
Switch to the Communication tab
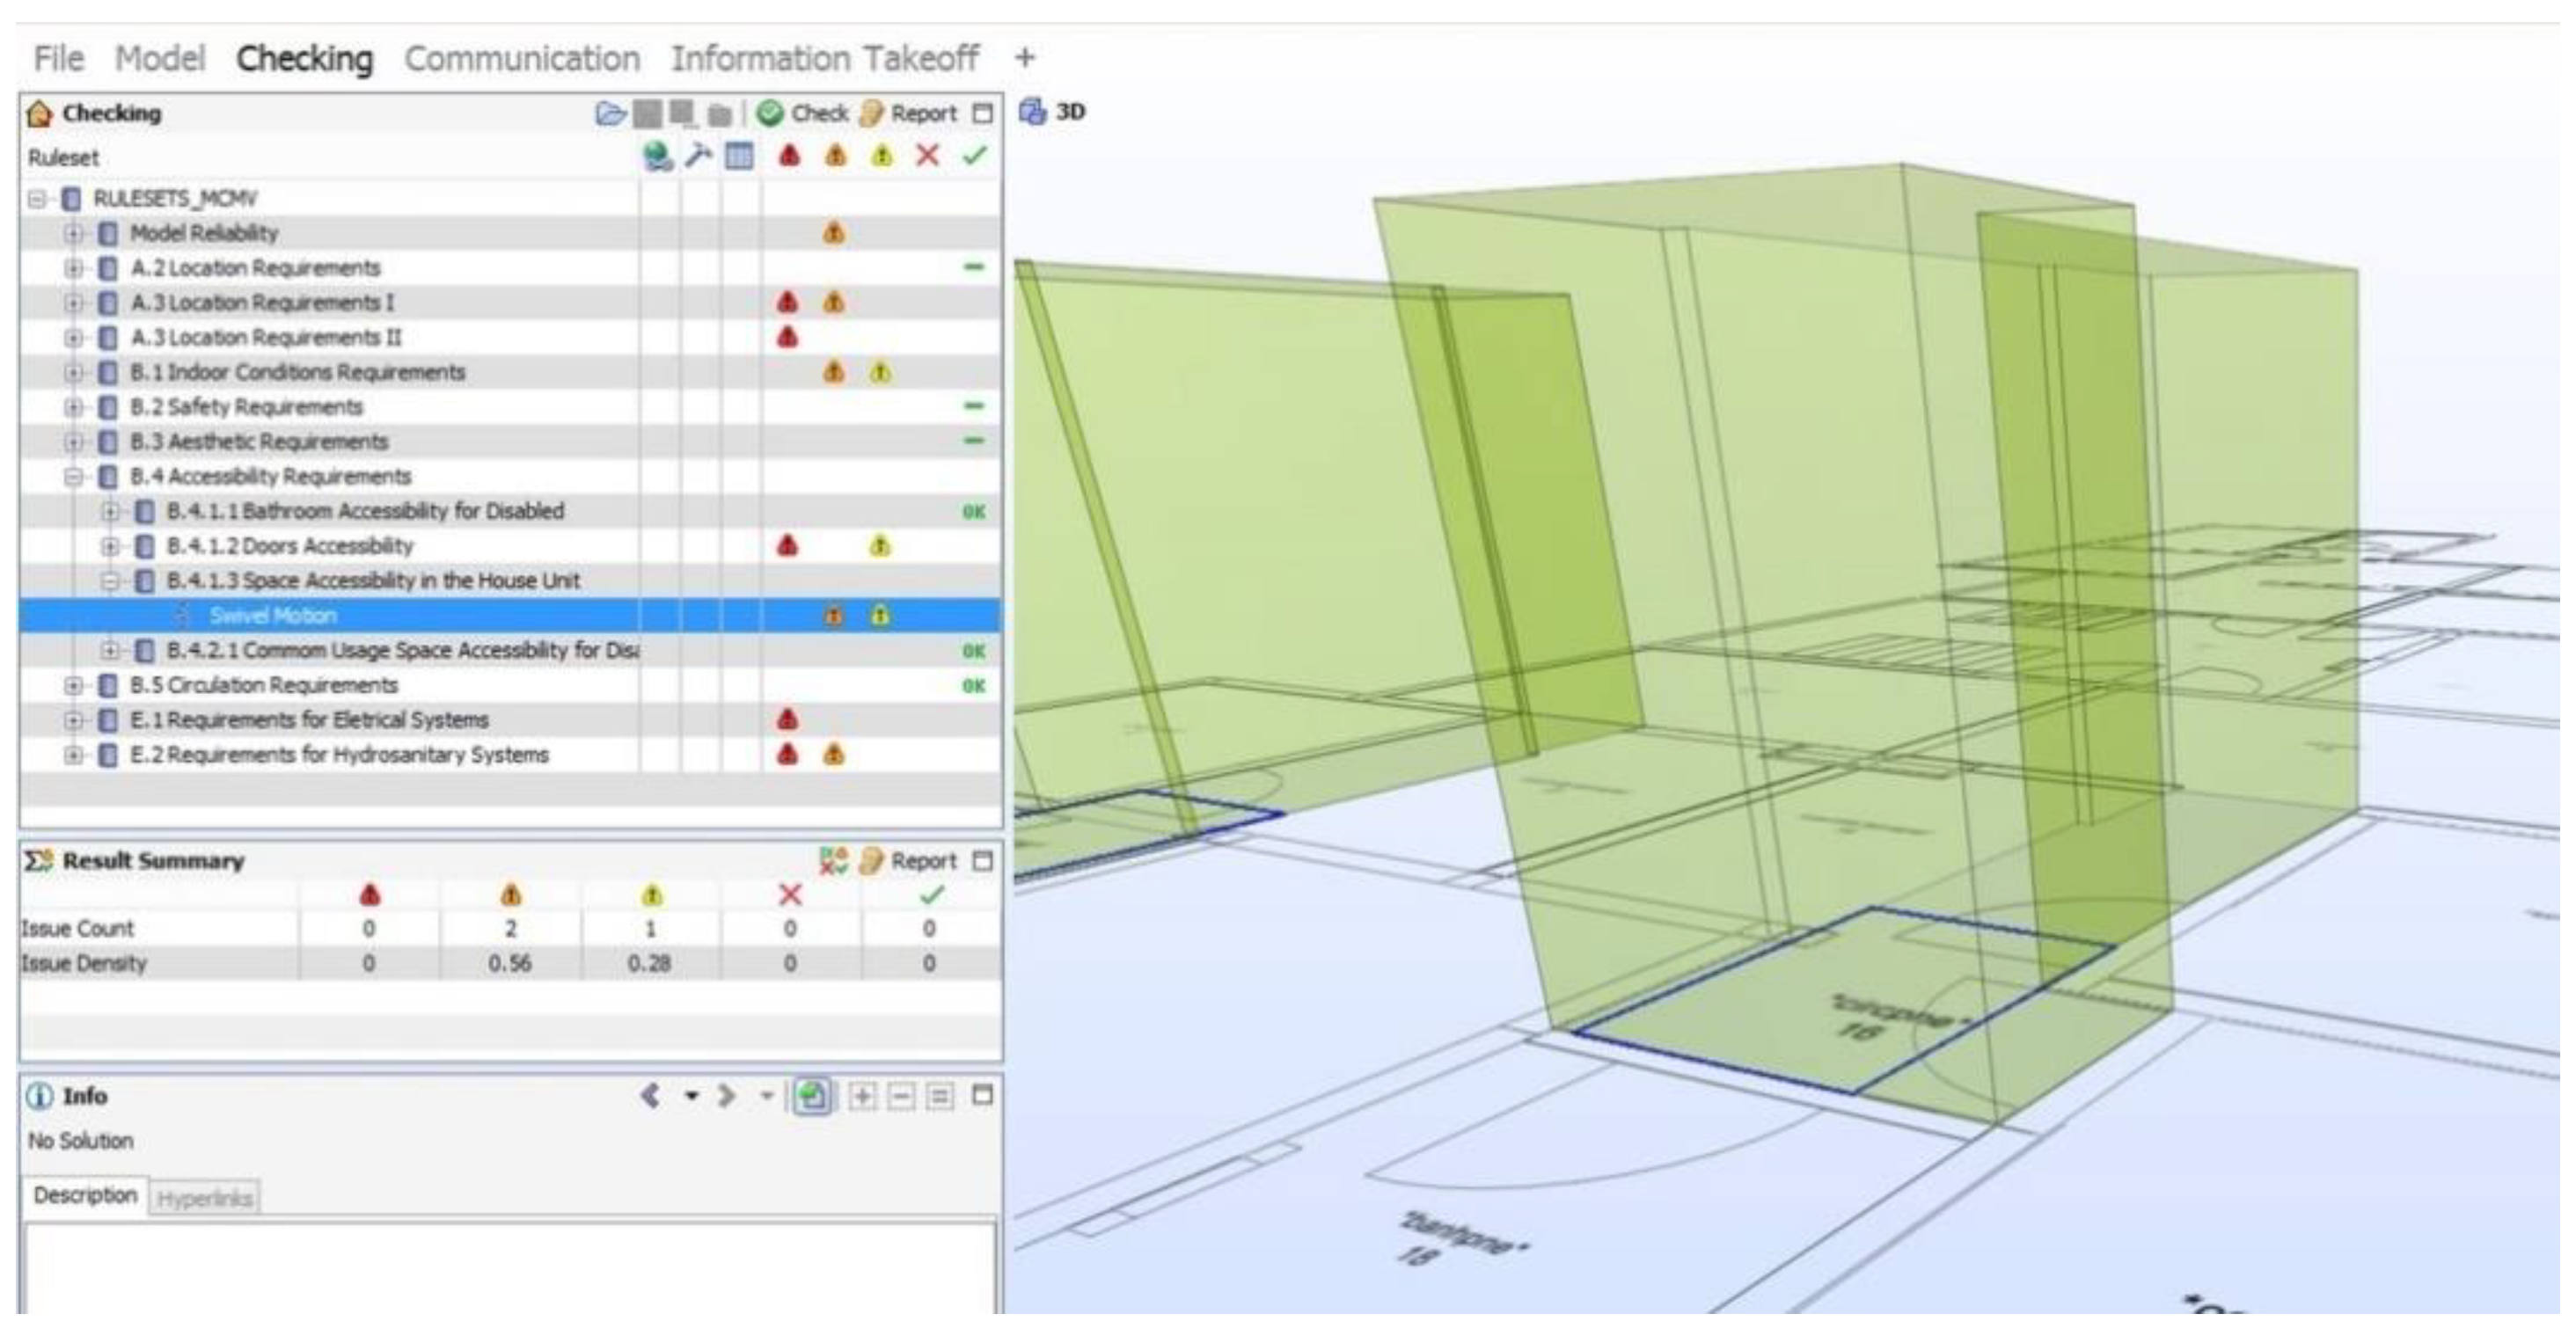(522, 59)
